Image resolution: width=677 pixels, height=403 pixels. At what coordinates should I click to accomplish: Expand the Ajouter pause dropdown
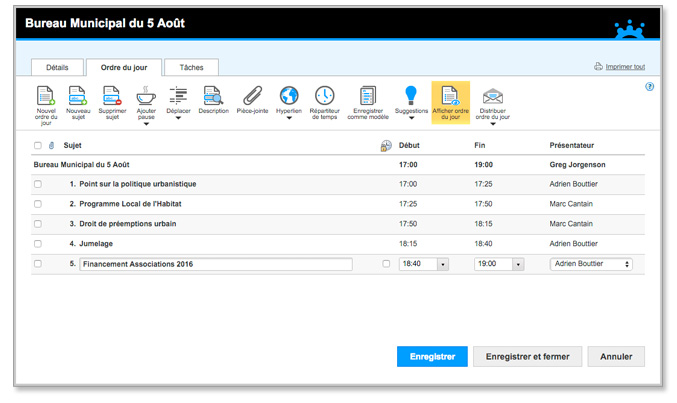tap(146, 121)
